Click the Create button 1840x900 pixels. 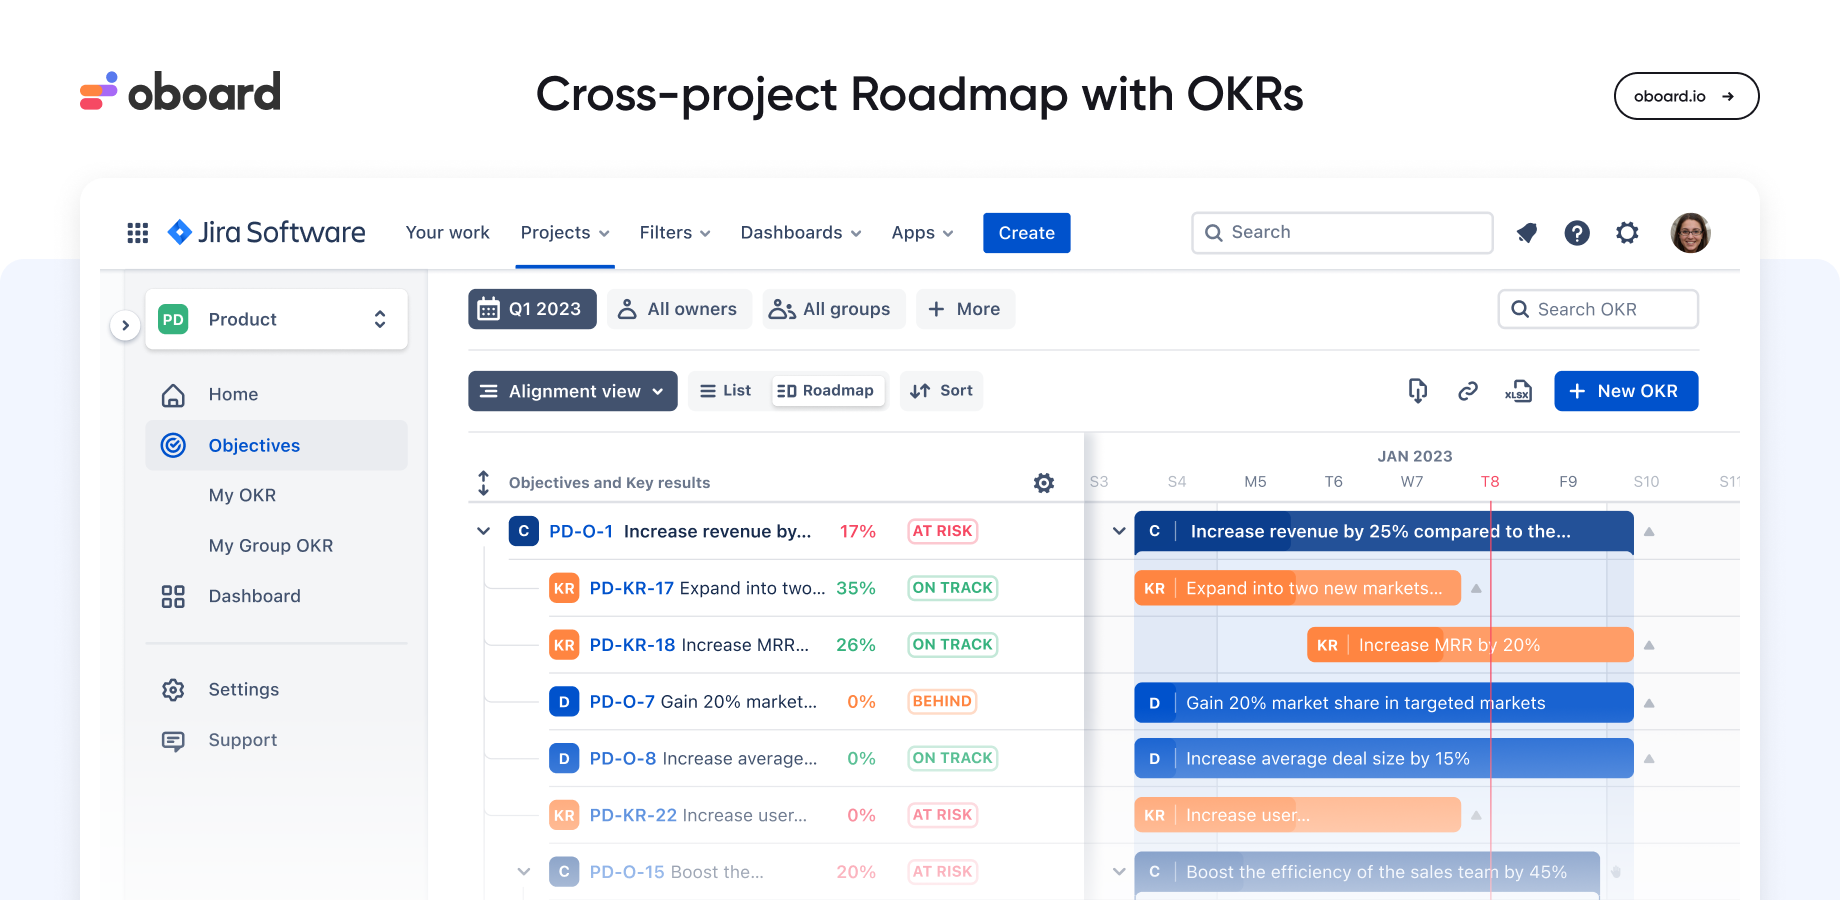(1027, 233)
